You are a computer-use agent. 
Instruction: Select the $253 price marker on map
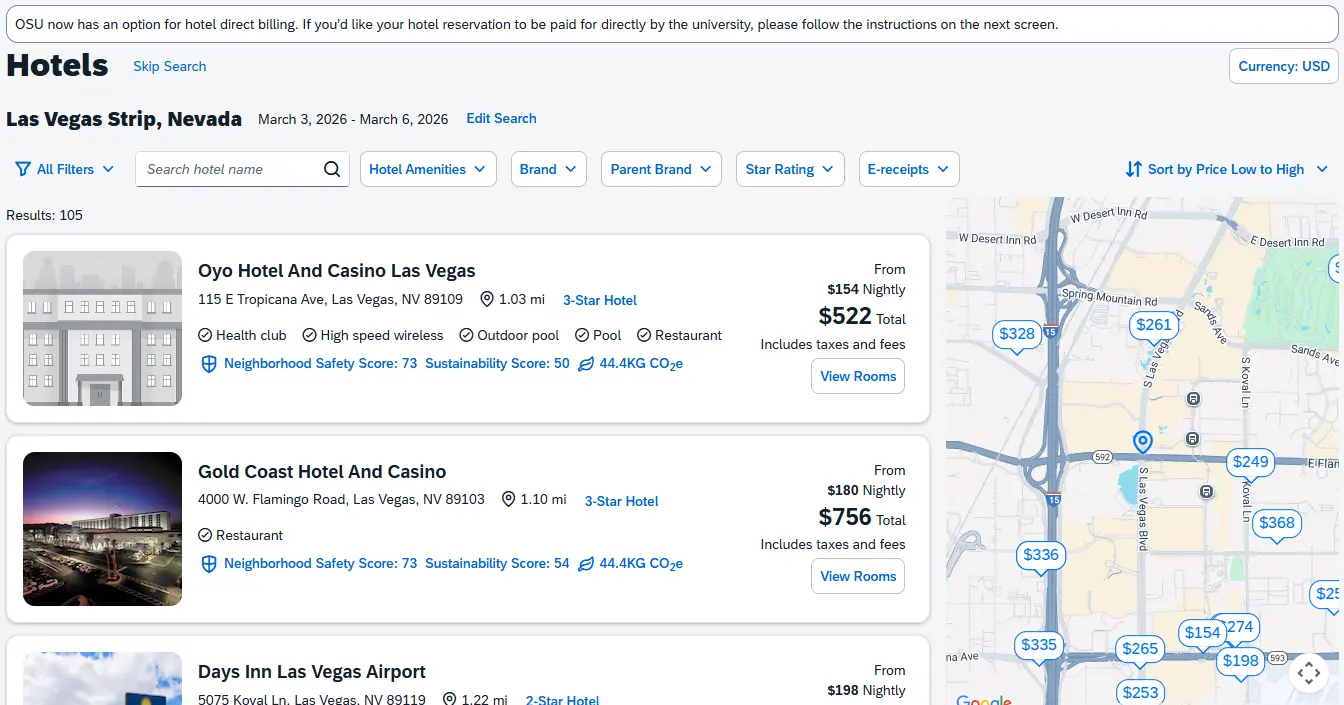[1140, 692]
